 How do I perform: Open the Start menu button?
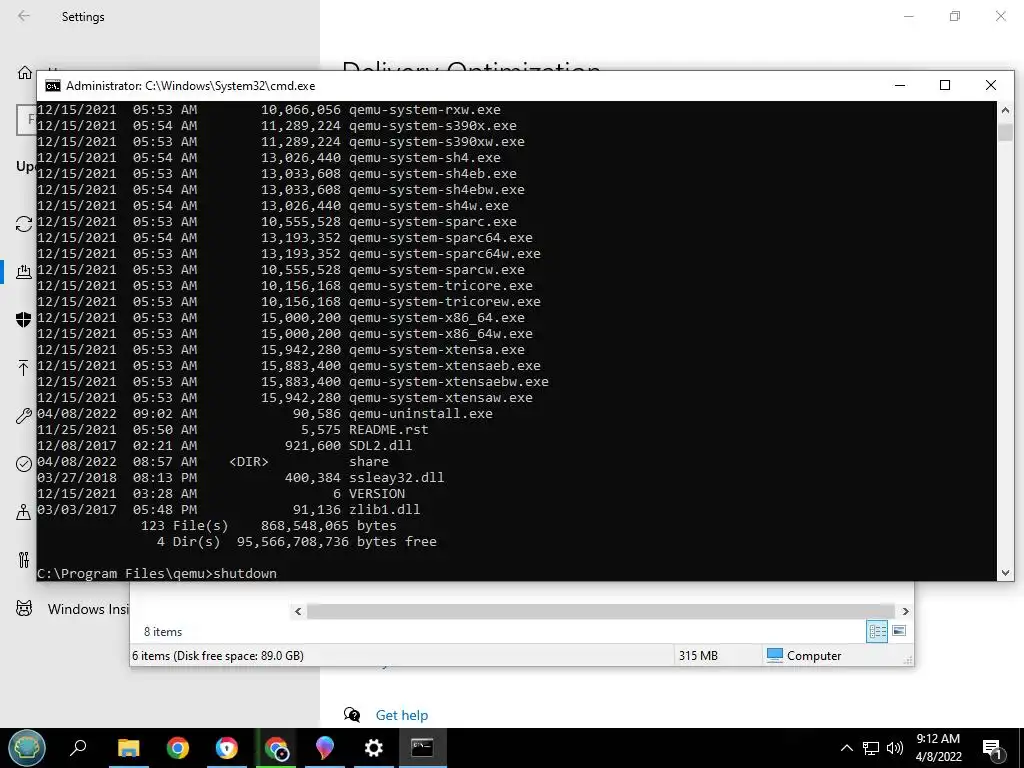click(27, 748)
